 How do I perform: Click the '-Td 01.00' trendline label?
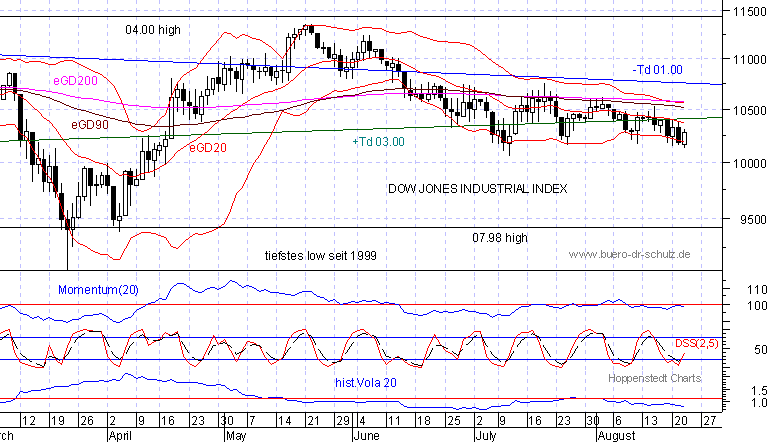[658, 70]
